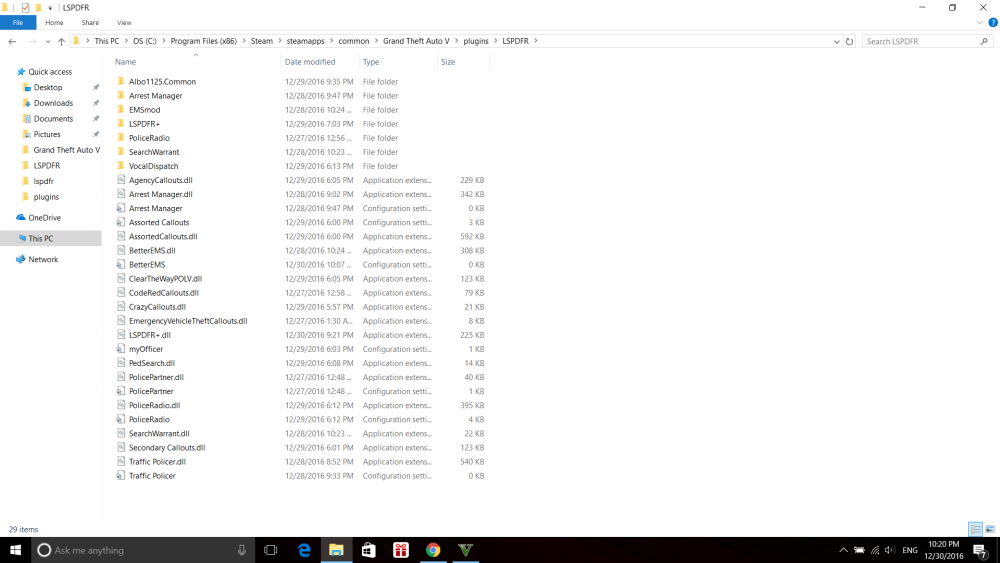Open Downloads in Quick access
The width and height of the screenshot is (1000, 563).
click(53, 103)
